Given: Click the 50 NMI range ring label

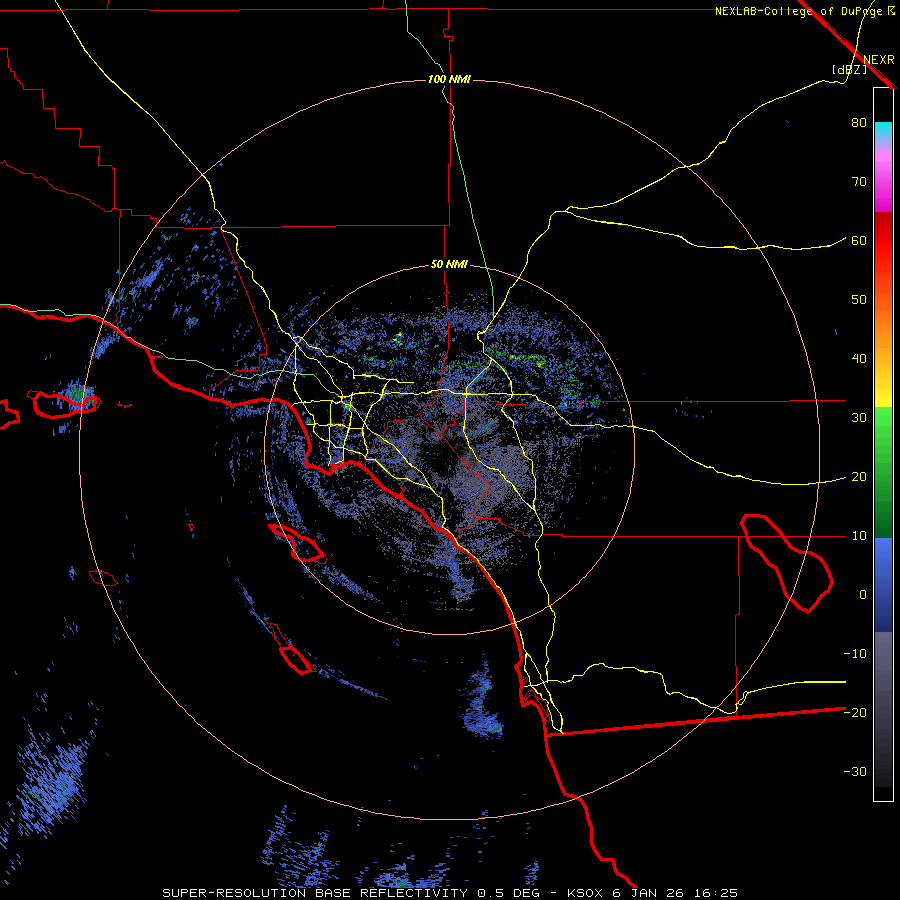Looking at the screenshot, I should point(449,265).
